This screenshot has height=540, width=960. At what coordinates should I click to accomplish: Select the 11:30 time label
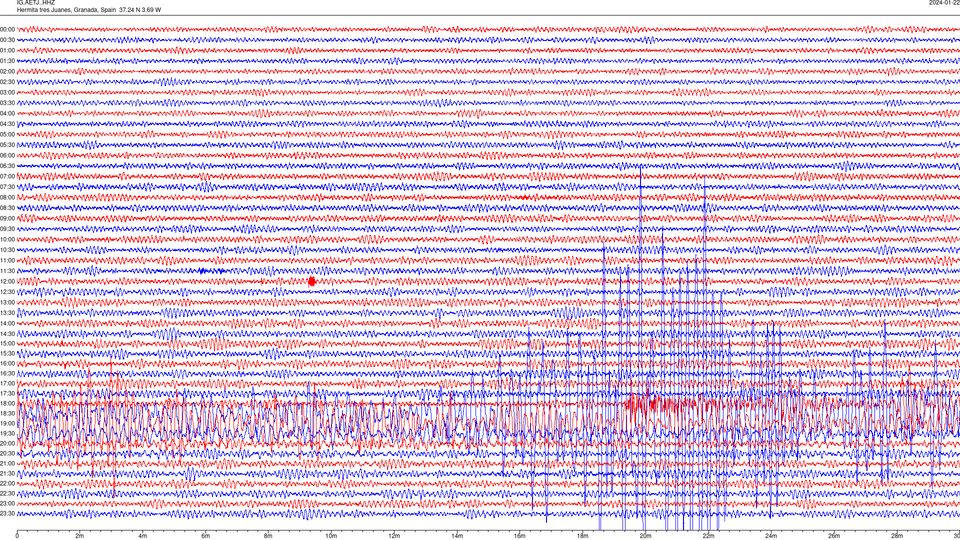[7, 271]
